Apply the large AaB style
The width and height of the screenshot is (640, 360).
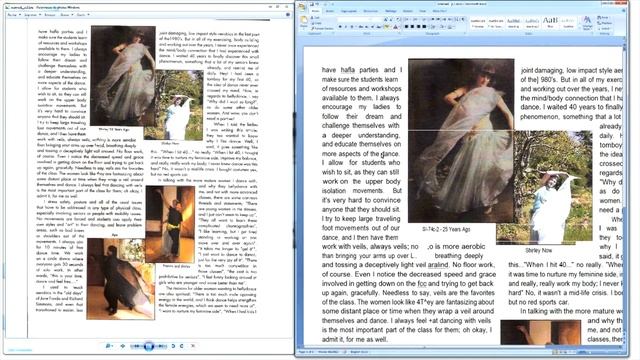pos(551,23)
